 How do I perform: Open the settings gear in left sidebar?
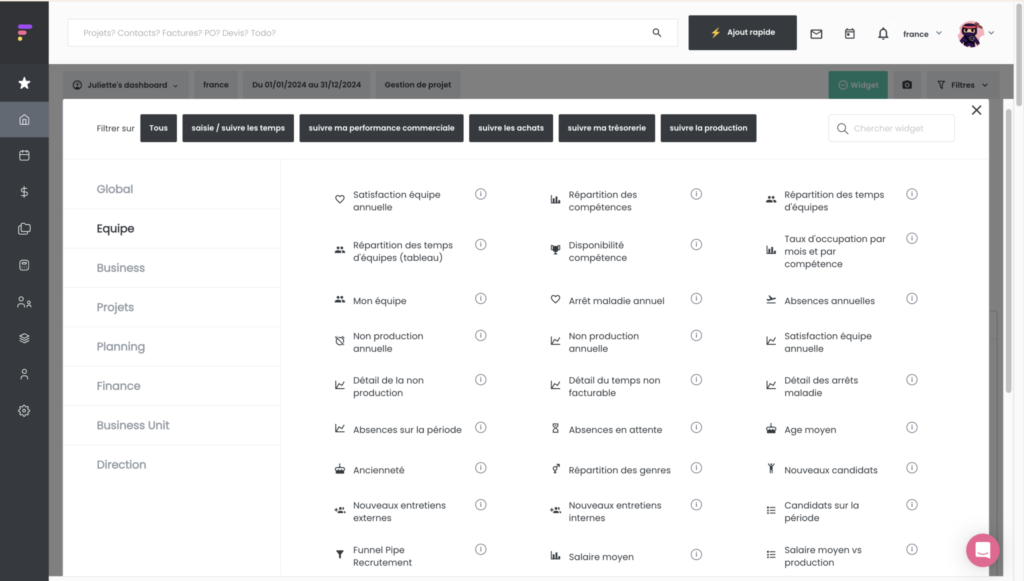[24, 411]
